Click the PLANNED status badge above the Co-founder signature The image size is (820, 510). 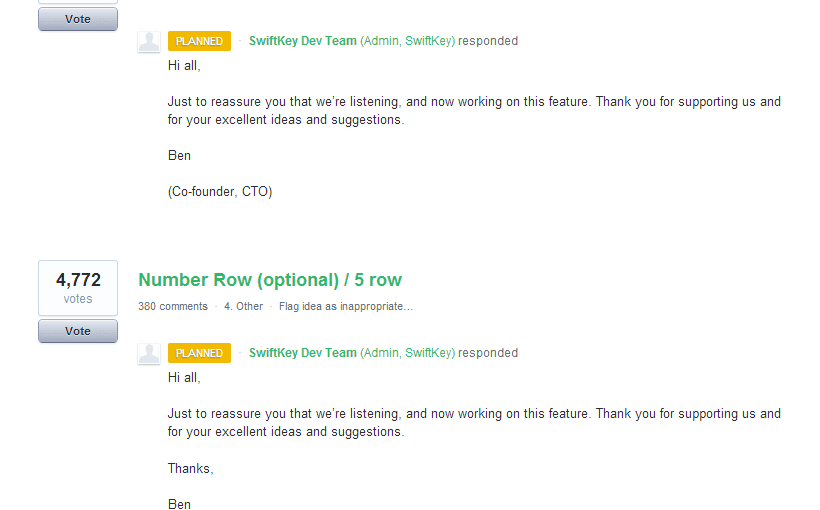(199, 41)
